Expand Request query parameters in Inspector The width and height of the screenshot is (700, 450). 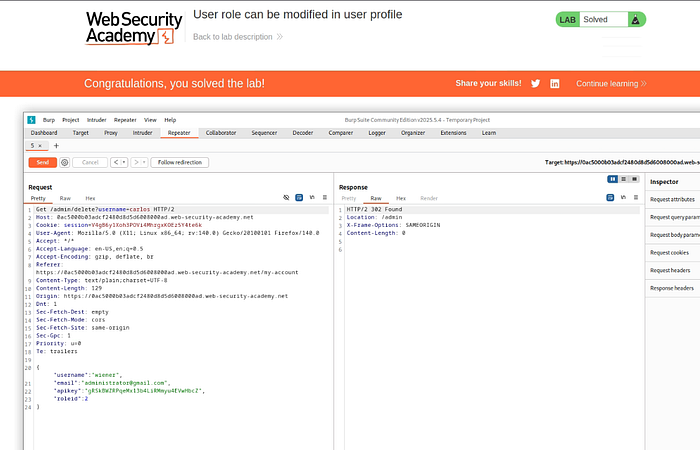672,217
